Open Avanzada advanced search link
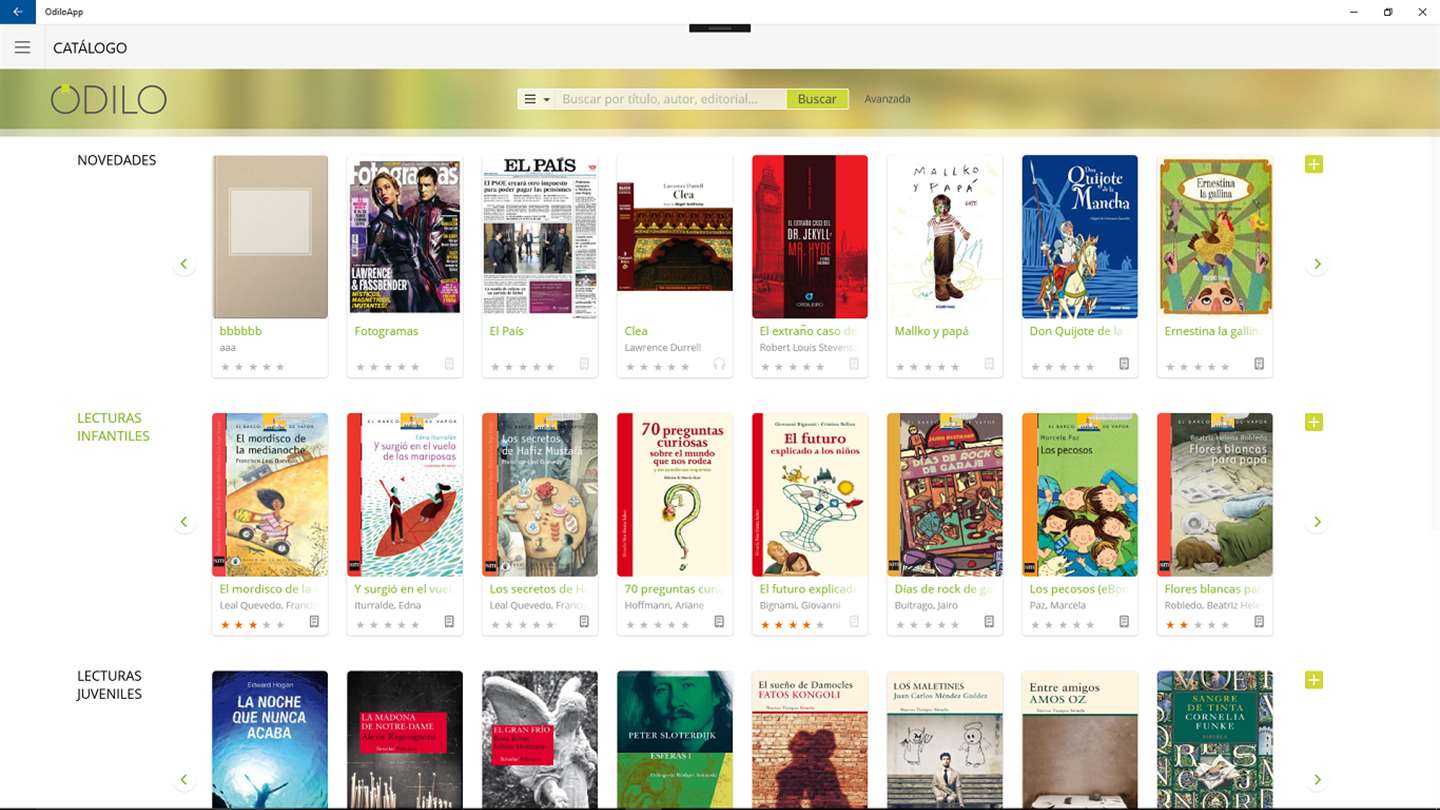 tap(887, 99)
